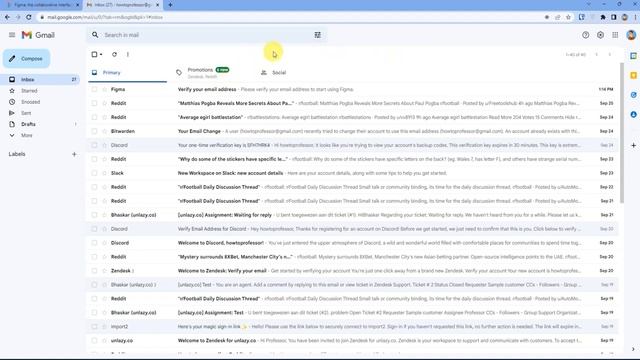This screenshot has width=640, height=360.
Task: Click the Gmail logo
Action: click(x=38, y=35)
